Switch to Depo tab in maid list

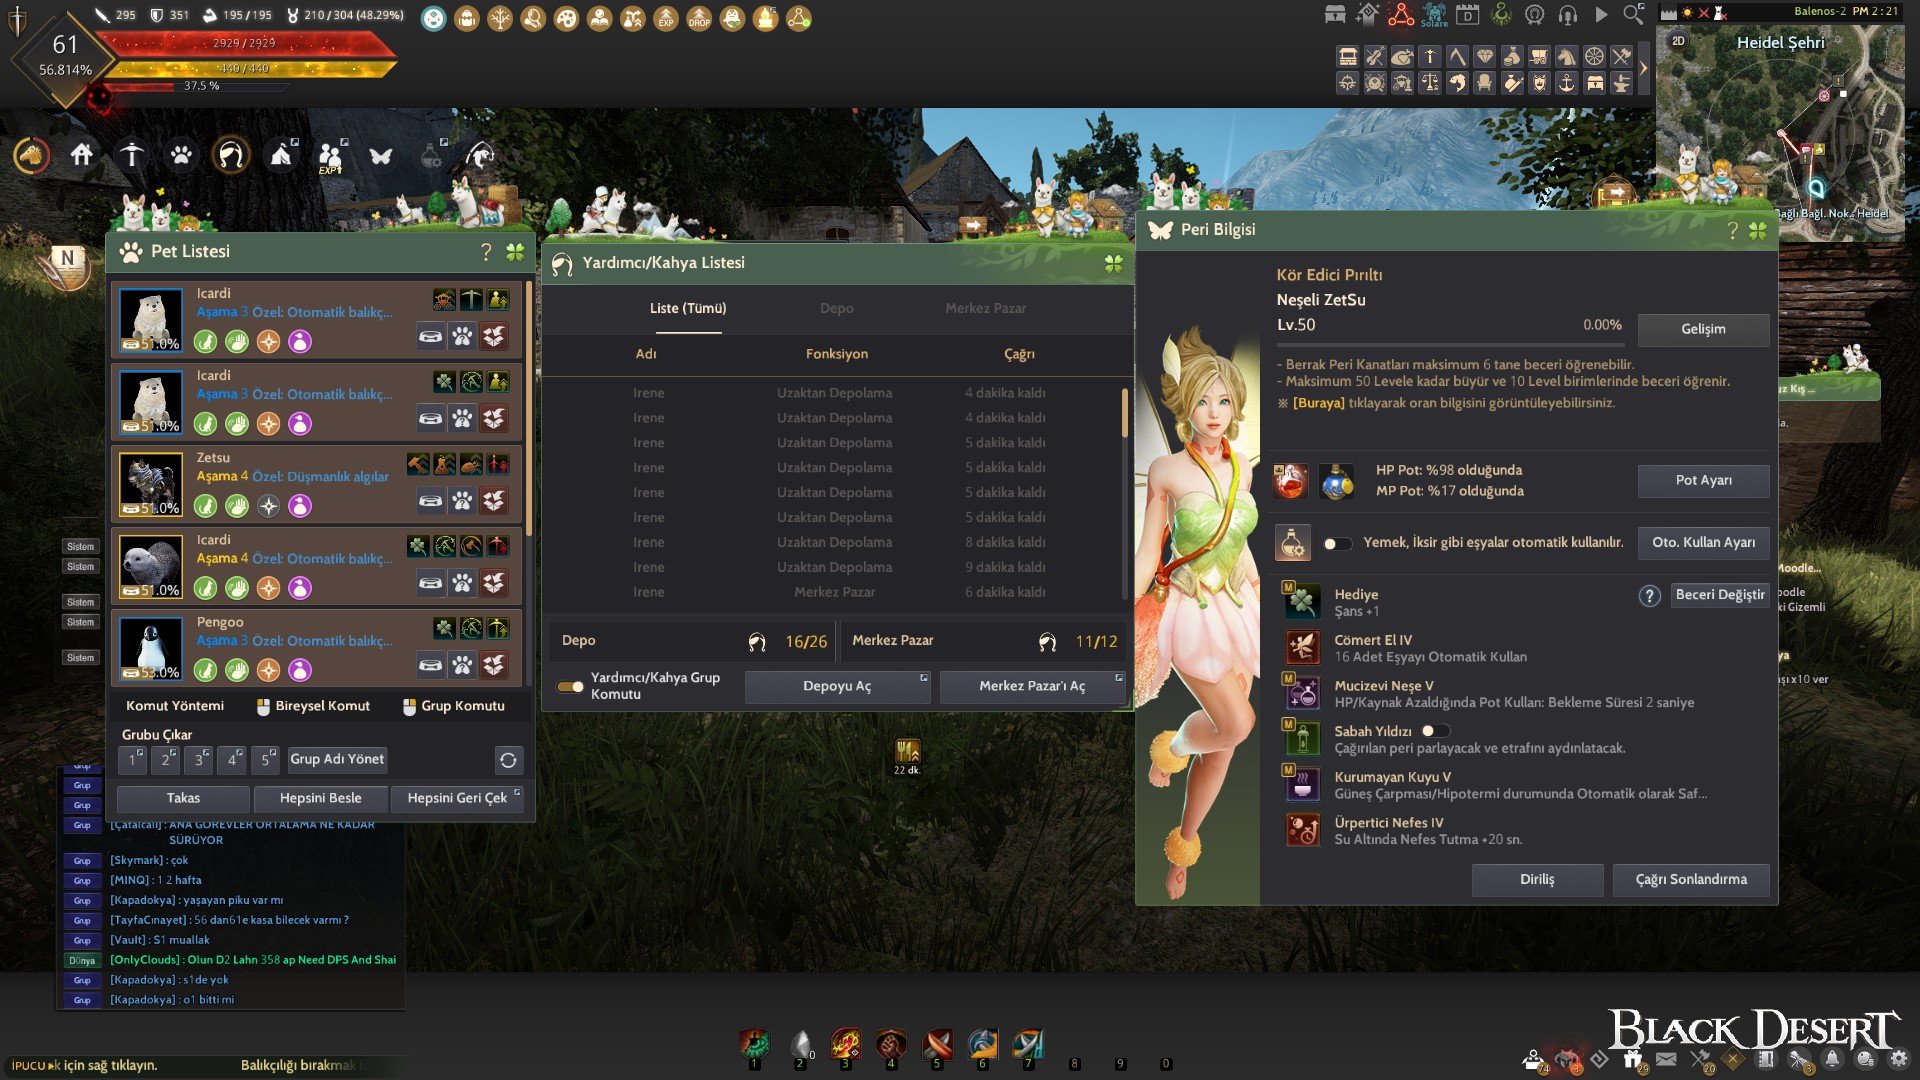click(836, 309)
